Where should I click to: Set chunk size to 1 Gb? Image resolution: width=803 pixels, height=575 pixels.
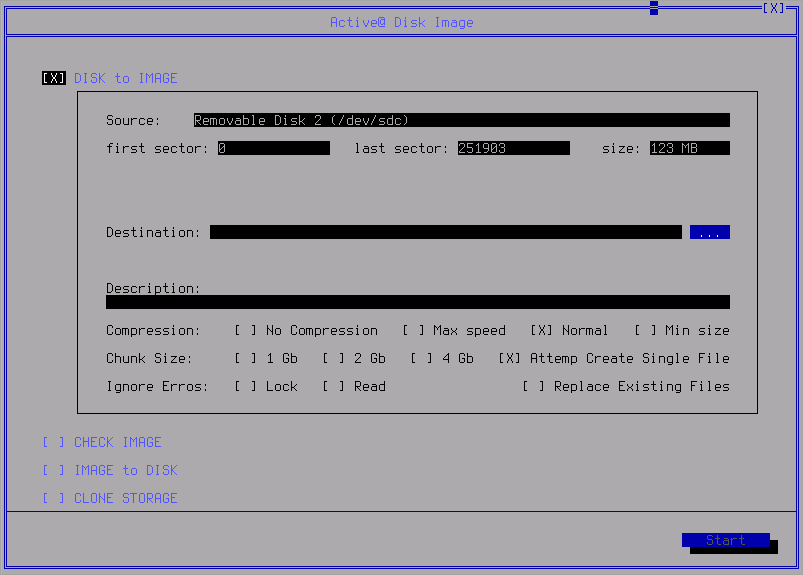[246, 358]
